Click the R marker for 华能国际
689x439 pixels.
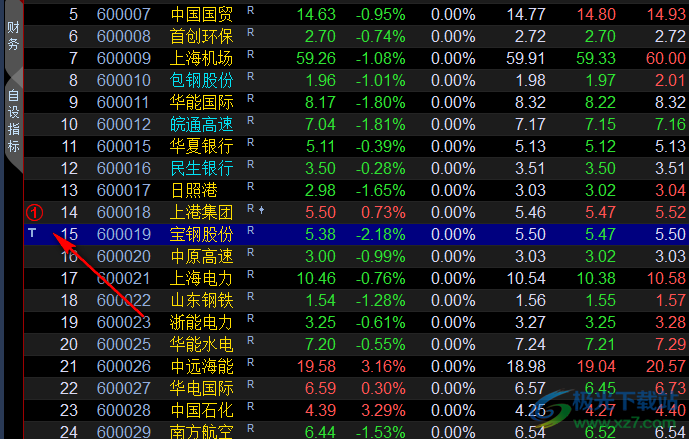click(x=250, y=98)
